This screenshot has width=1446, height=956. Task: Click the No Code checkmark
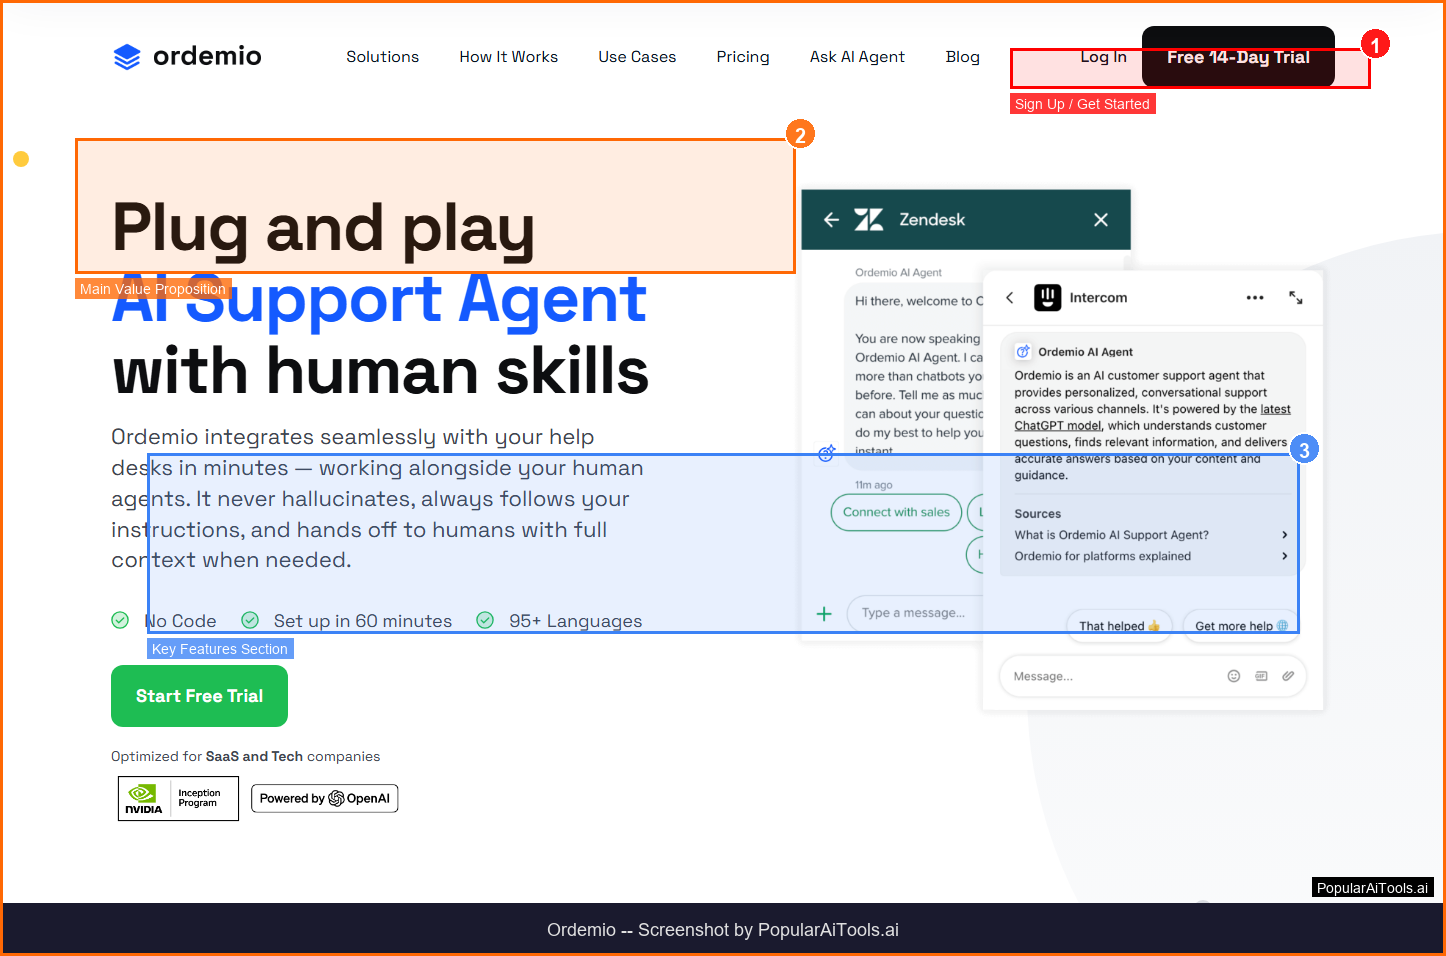(x=120, y=621)
